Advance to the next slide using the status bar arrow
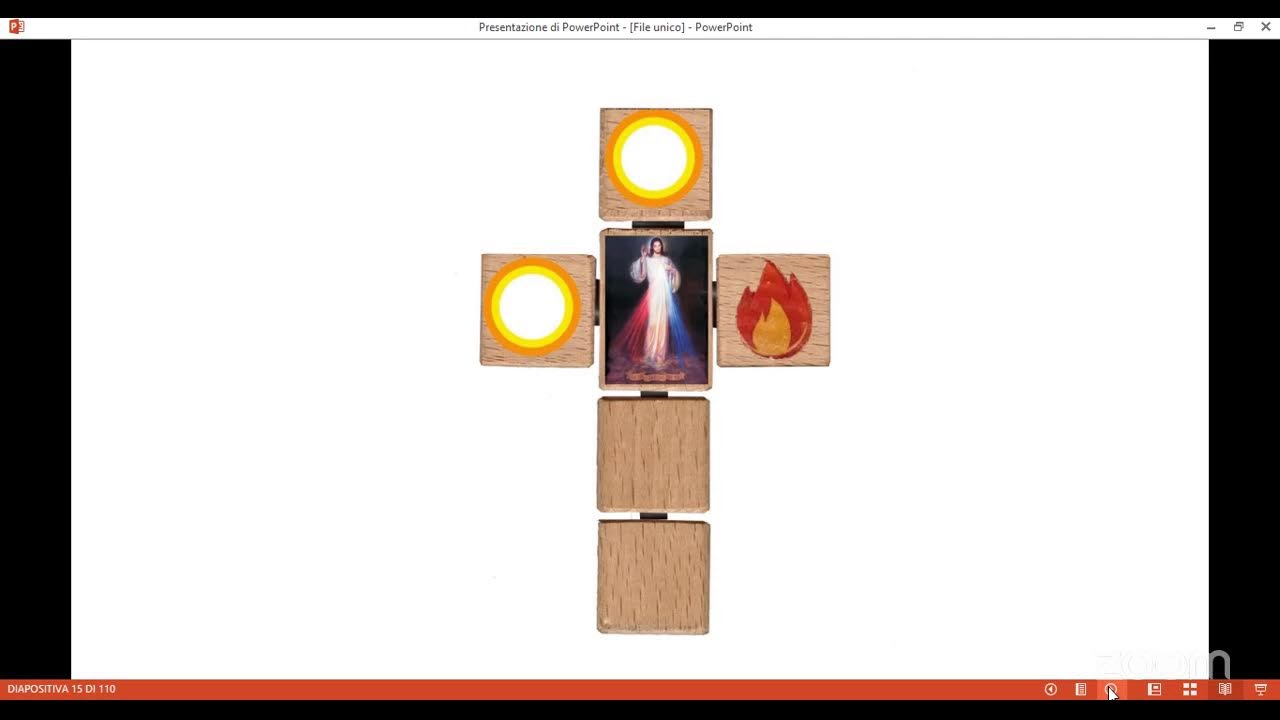 click(1111, 689)
